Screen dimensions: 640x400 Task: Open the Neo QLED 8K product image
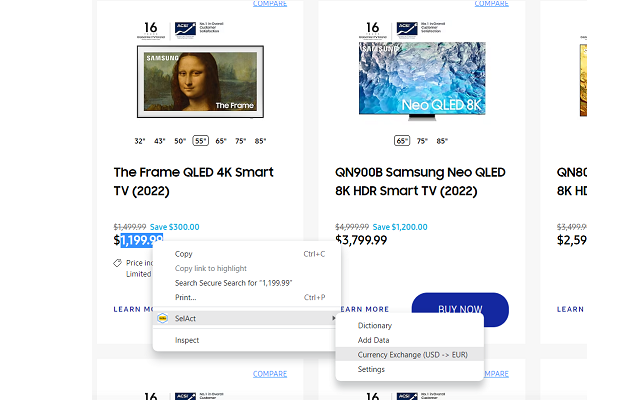point(422,81)
